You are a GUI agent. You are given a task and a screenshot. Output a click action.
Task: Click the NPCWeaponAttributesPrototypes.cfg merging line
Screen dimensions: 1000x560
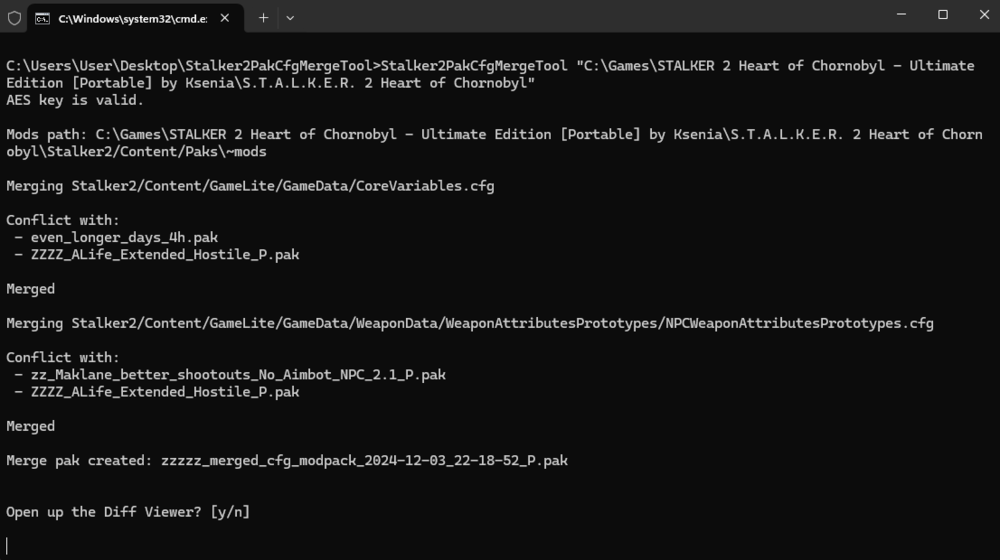coord(470,323)
